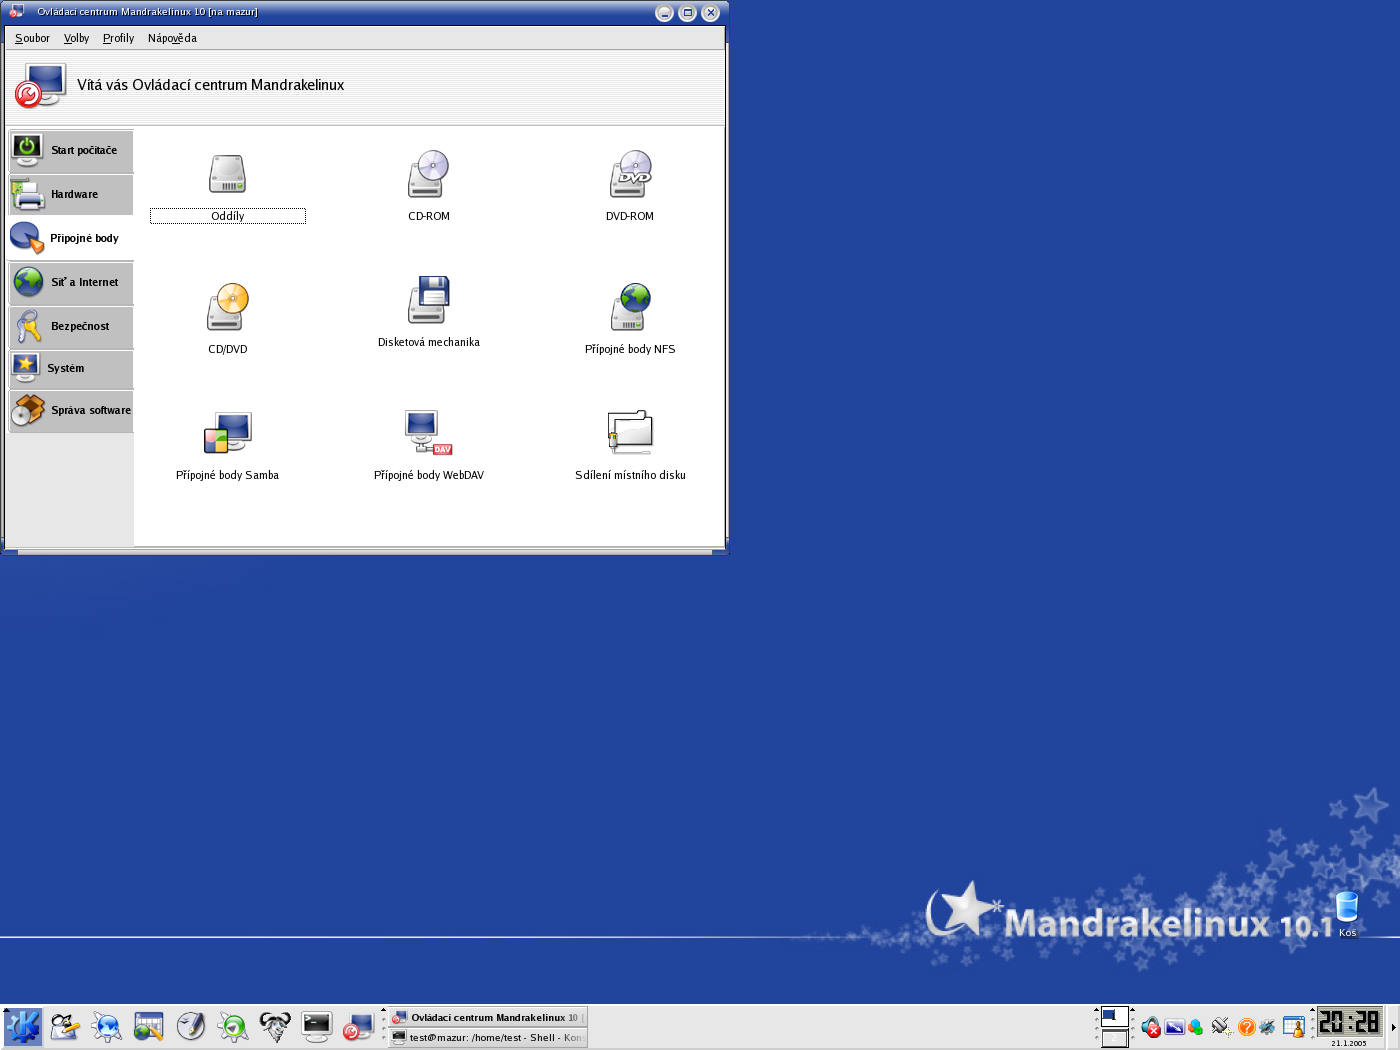Minimize the Ovládací centrum window
Screen dimensions: 1400x1050
pos(664,13)
